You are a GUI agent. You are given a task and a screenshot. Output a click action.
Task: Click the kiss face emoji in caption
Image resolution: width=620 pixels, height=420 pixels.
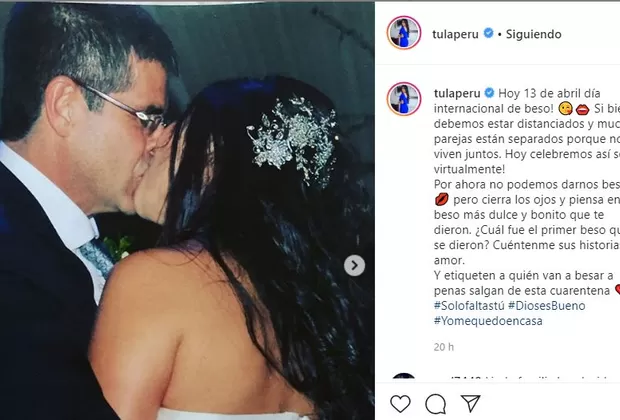[x=565, y=109]
